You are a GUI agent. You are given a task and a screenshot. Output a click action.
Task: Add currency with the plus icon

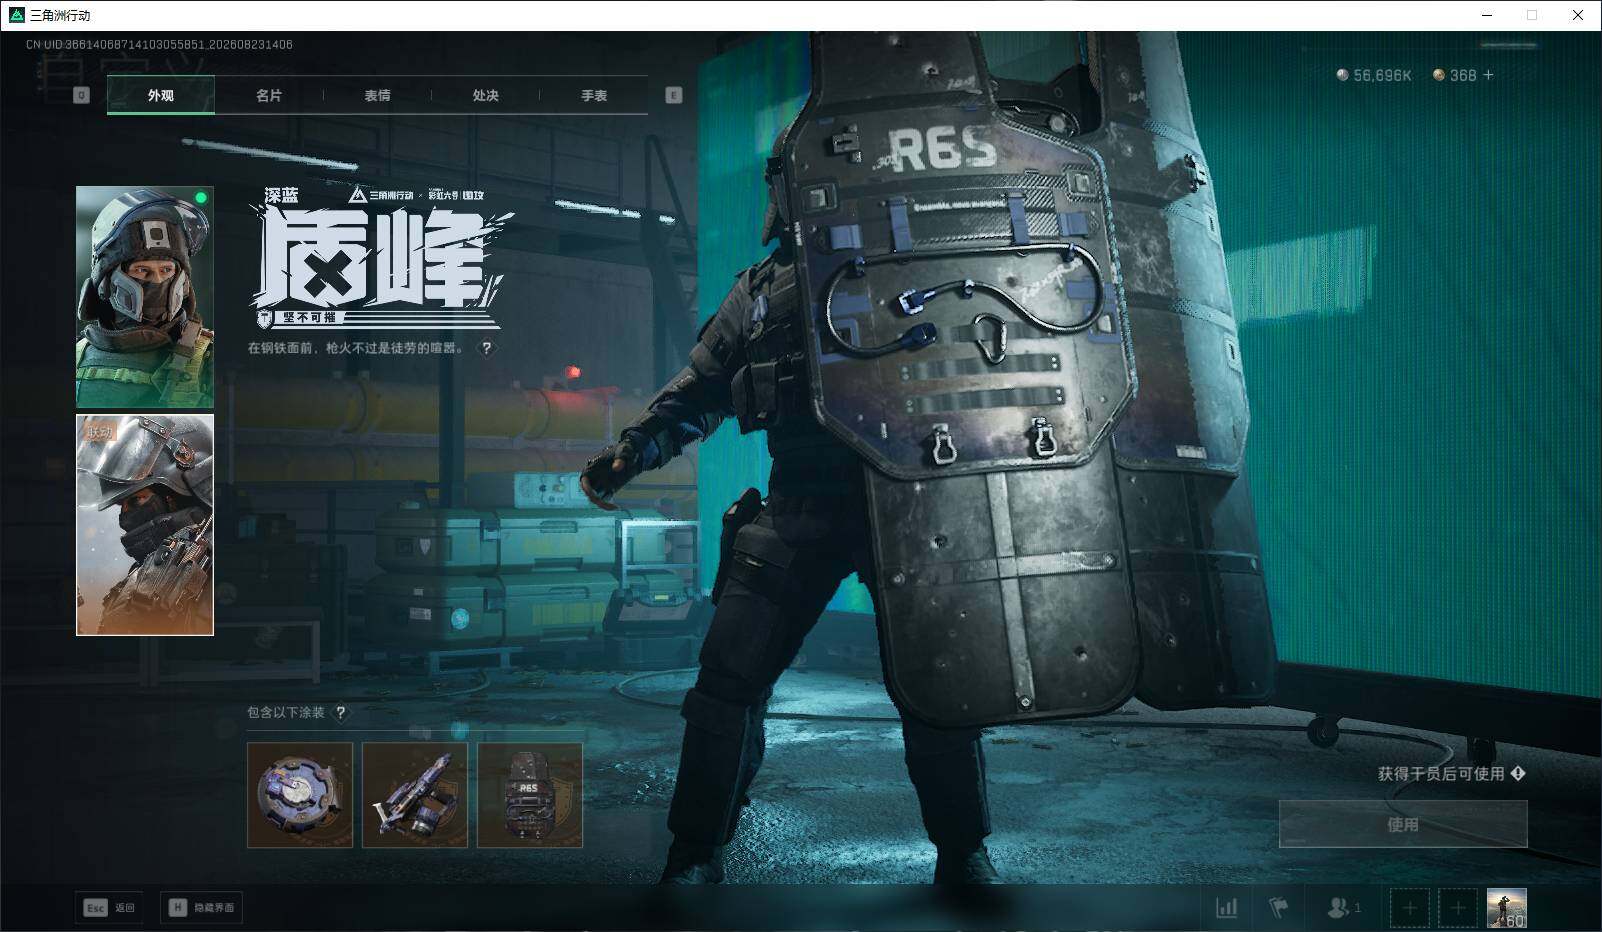tap(1488, 75)
